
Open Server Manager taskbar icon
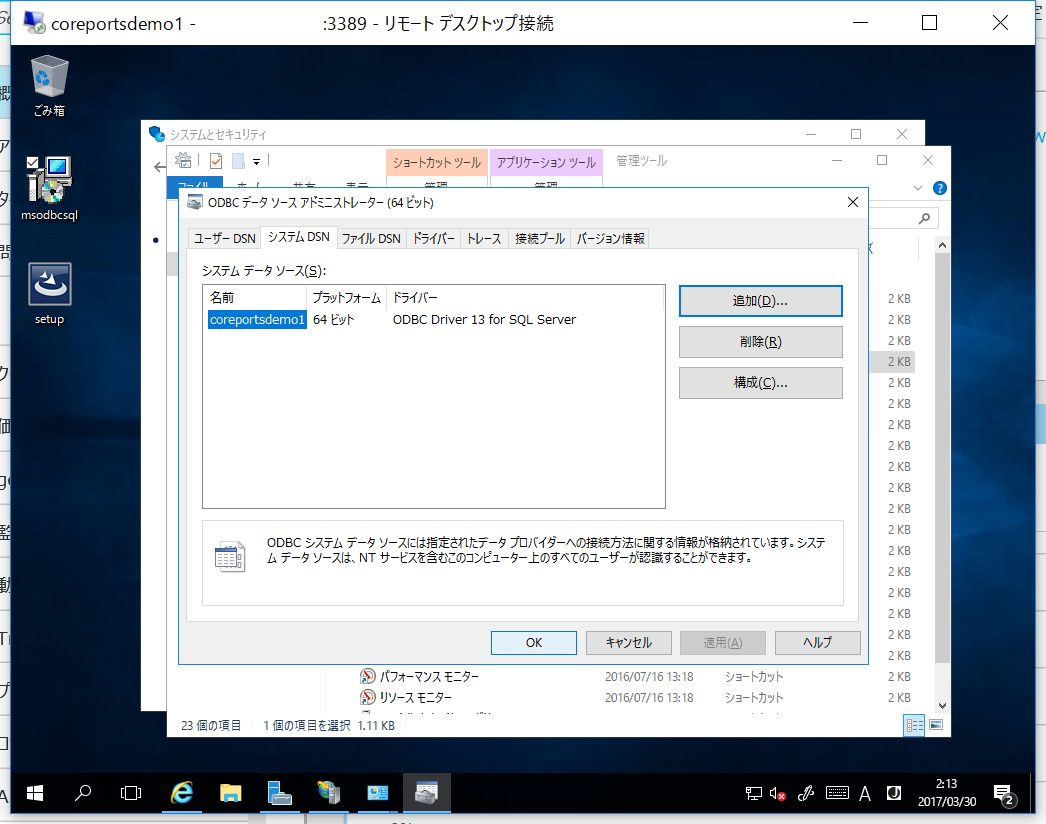pyautogui.click(x=280, y=793)
